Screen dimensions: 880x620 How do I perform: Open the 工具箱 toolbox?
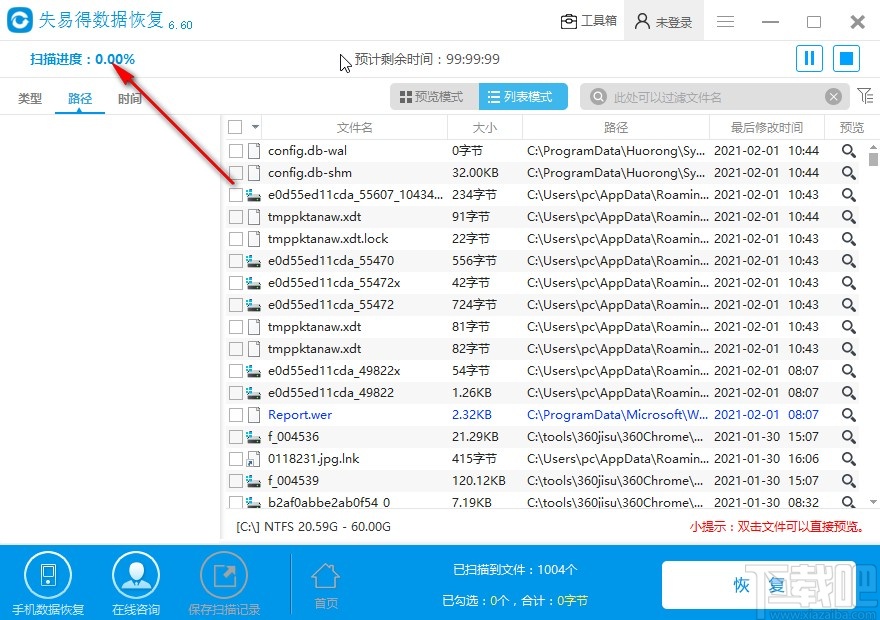point(589,21)
